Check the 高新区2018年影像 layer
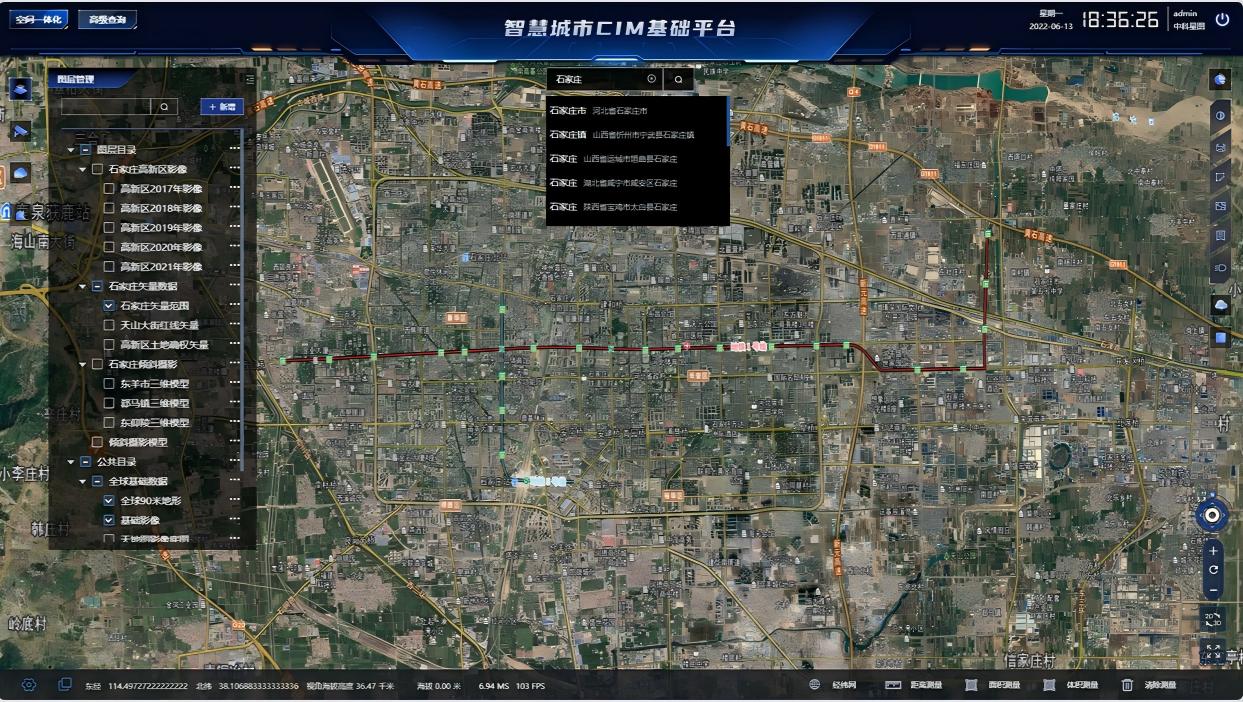The width and height of the screenshot is (1243, 702). click(110, 208)
